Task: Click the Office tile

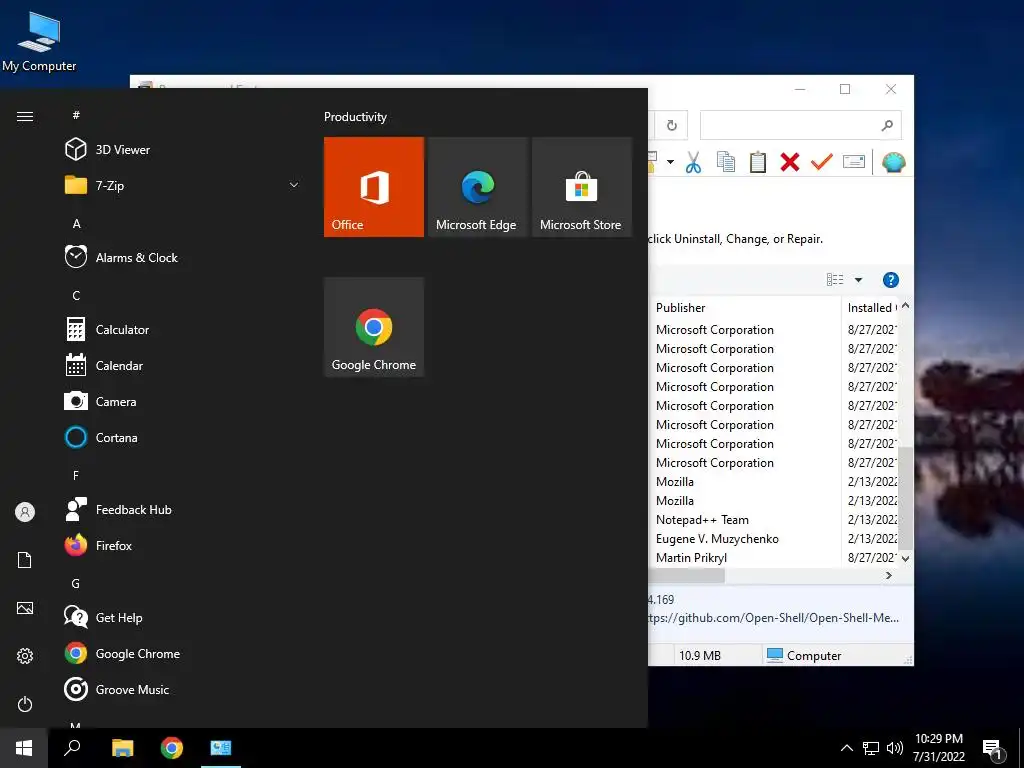Action: (x=374, y=187)
